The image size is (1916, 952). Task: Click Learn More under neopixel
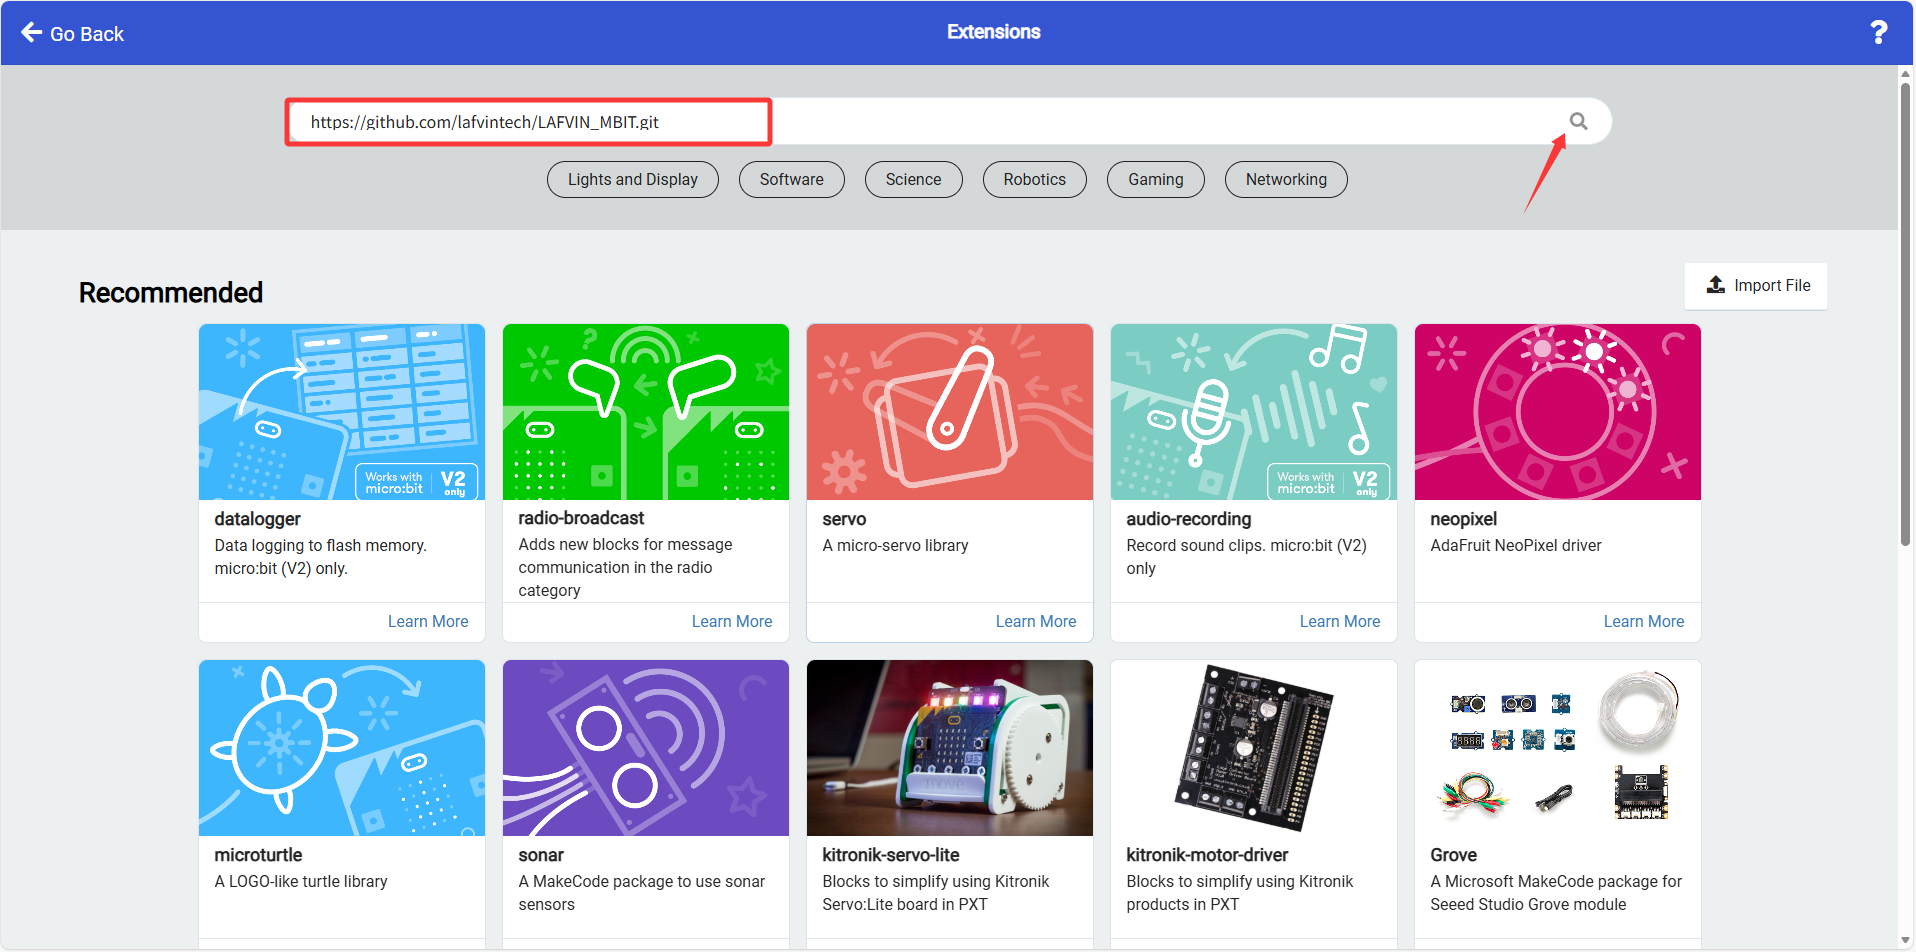[1644, 621]
